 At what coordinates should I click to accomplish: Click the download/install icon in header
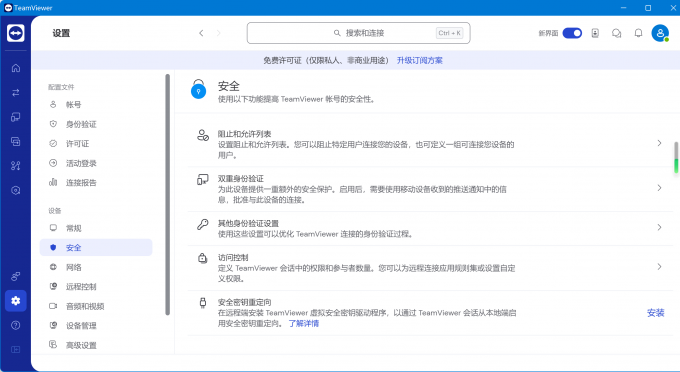[x=595, y=33]
